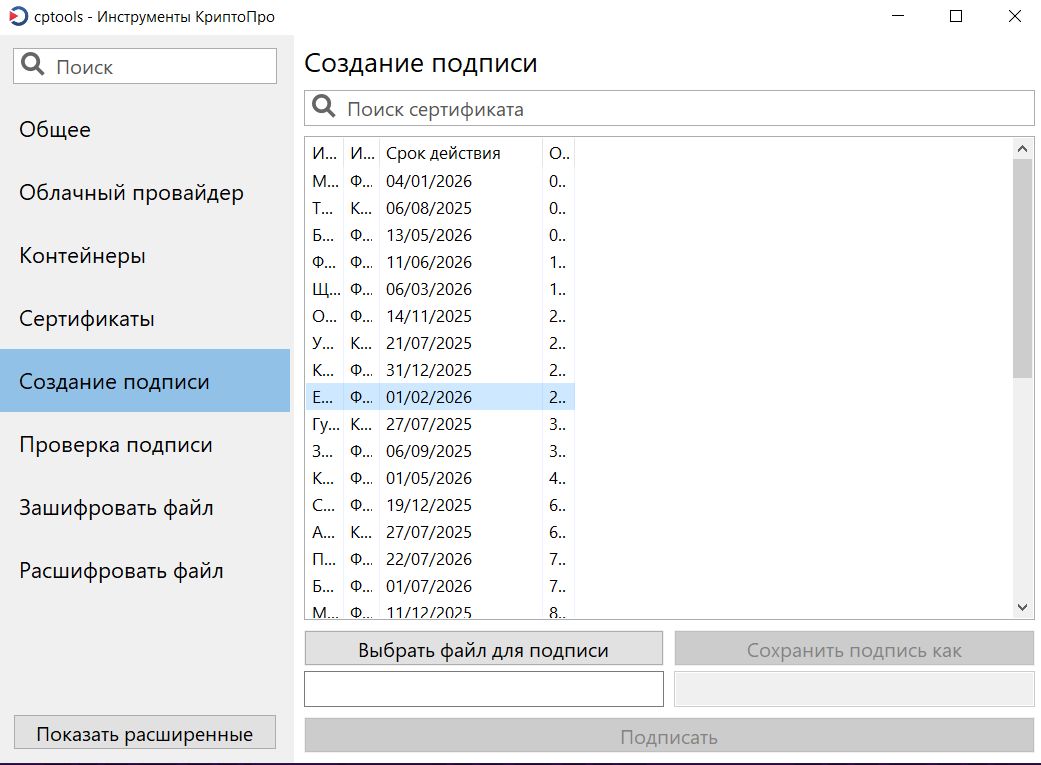Switch to Сертификаты section
This screenshot has width=1041, height=765.
(87, 319)
